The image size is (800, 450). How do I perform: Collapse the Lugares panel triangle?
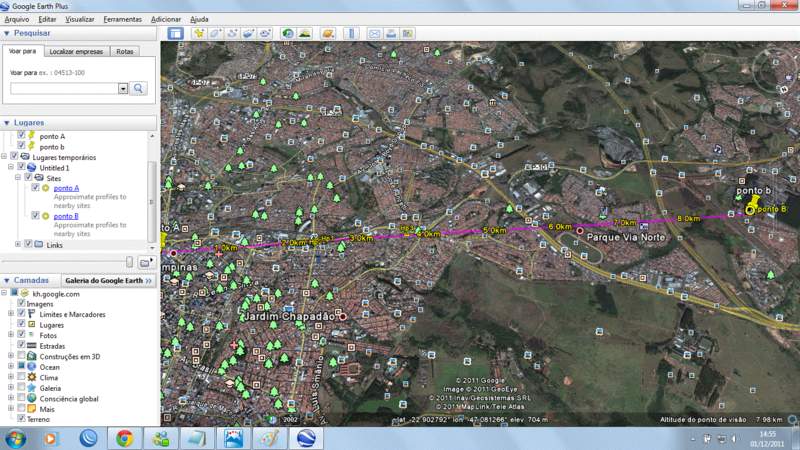pyautogui.click(x=7, y=123)
